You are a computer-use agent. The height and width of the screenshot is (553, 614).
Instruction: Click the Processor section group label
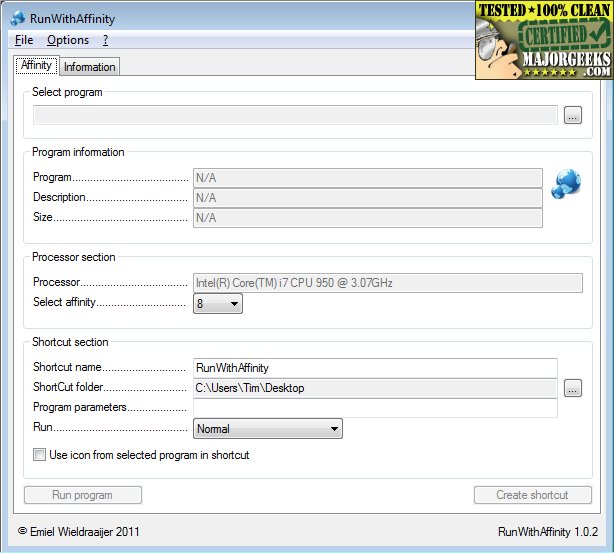74,257
